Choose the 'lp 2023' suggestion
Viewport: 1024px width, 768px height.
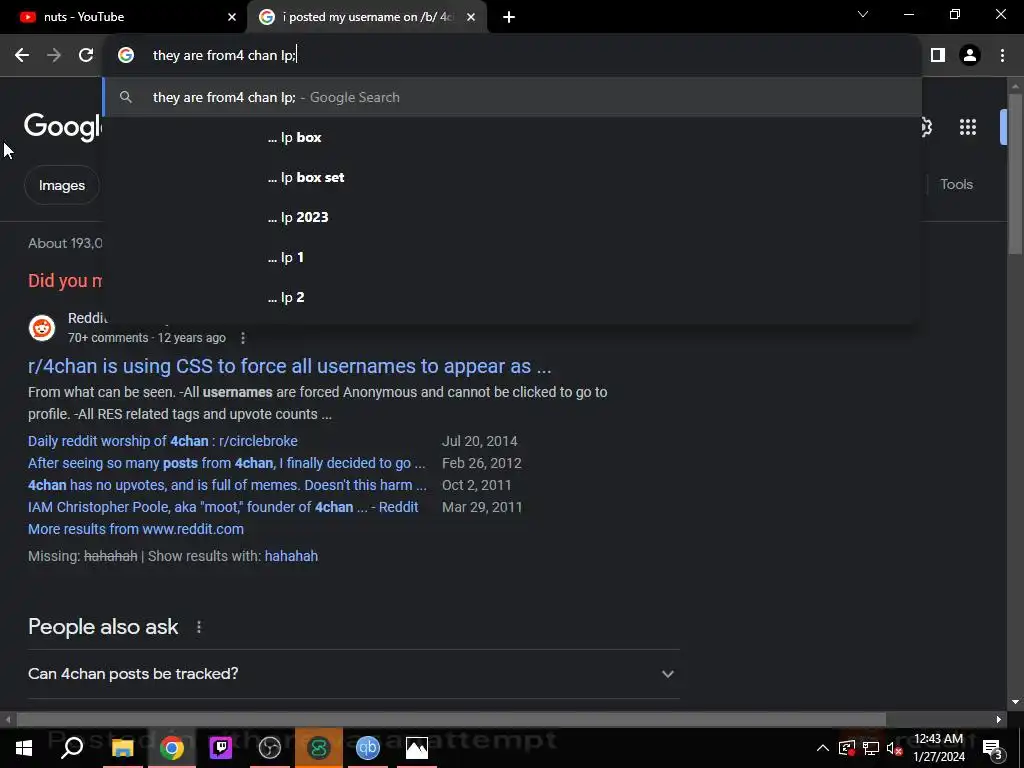512,217
